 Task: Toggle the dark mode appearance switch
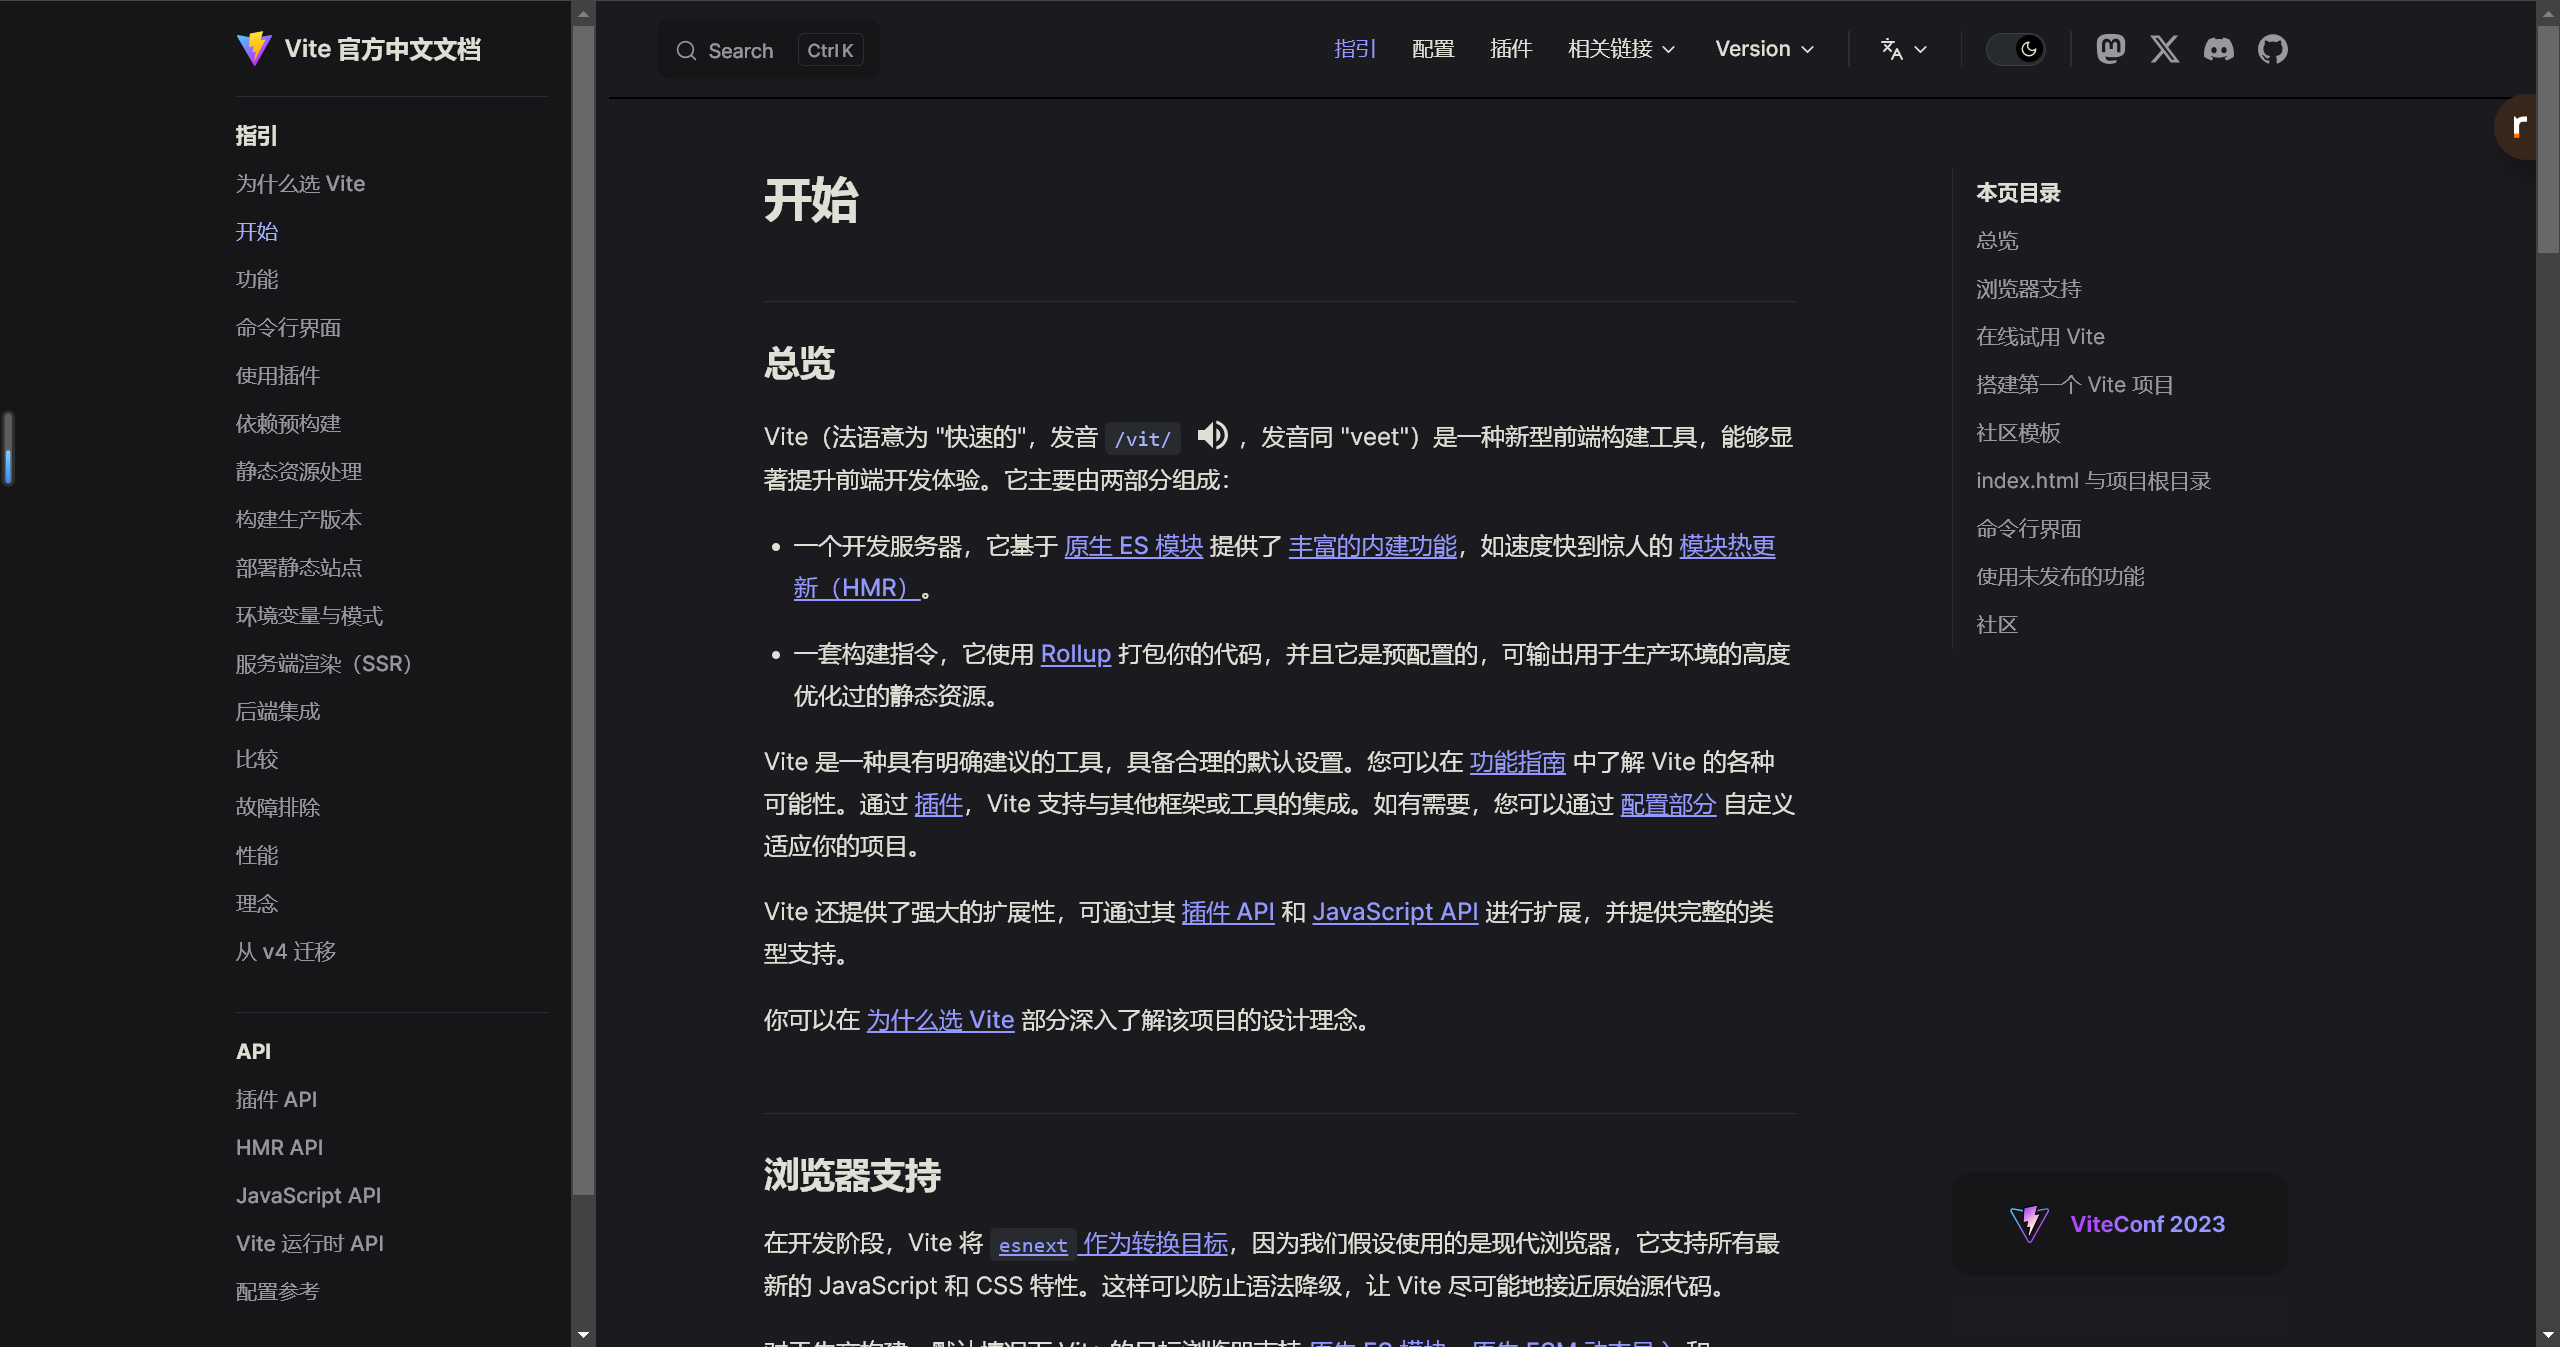[x=2015, y=49]
